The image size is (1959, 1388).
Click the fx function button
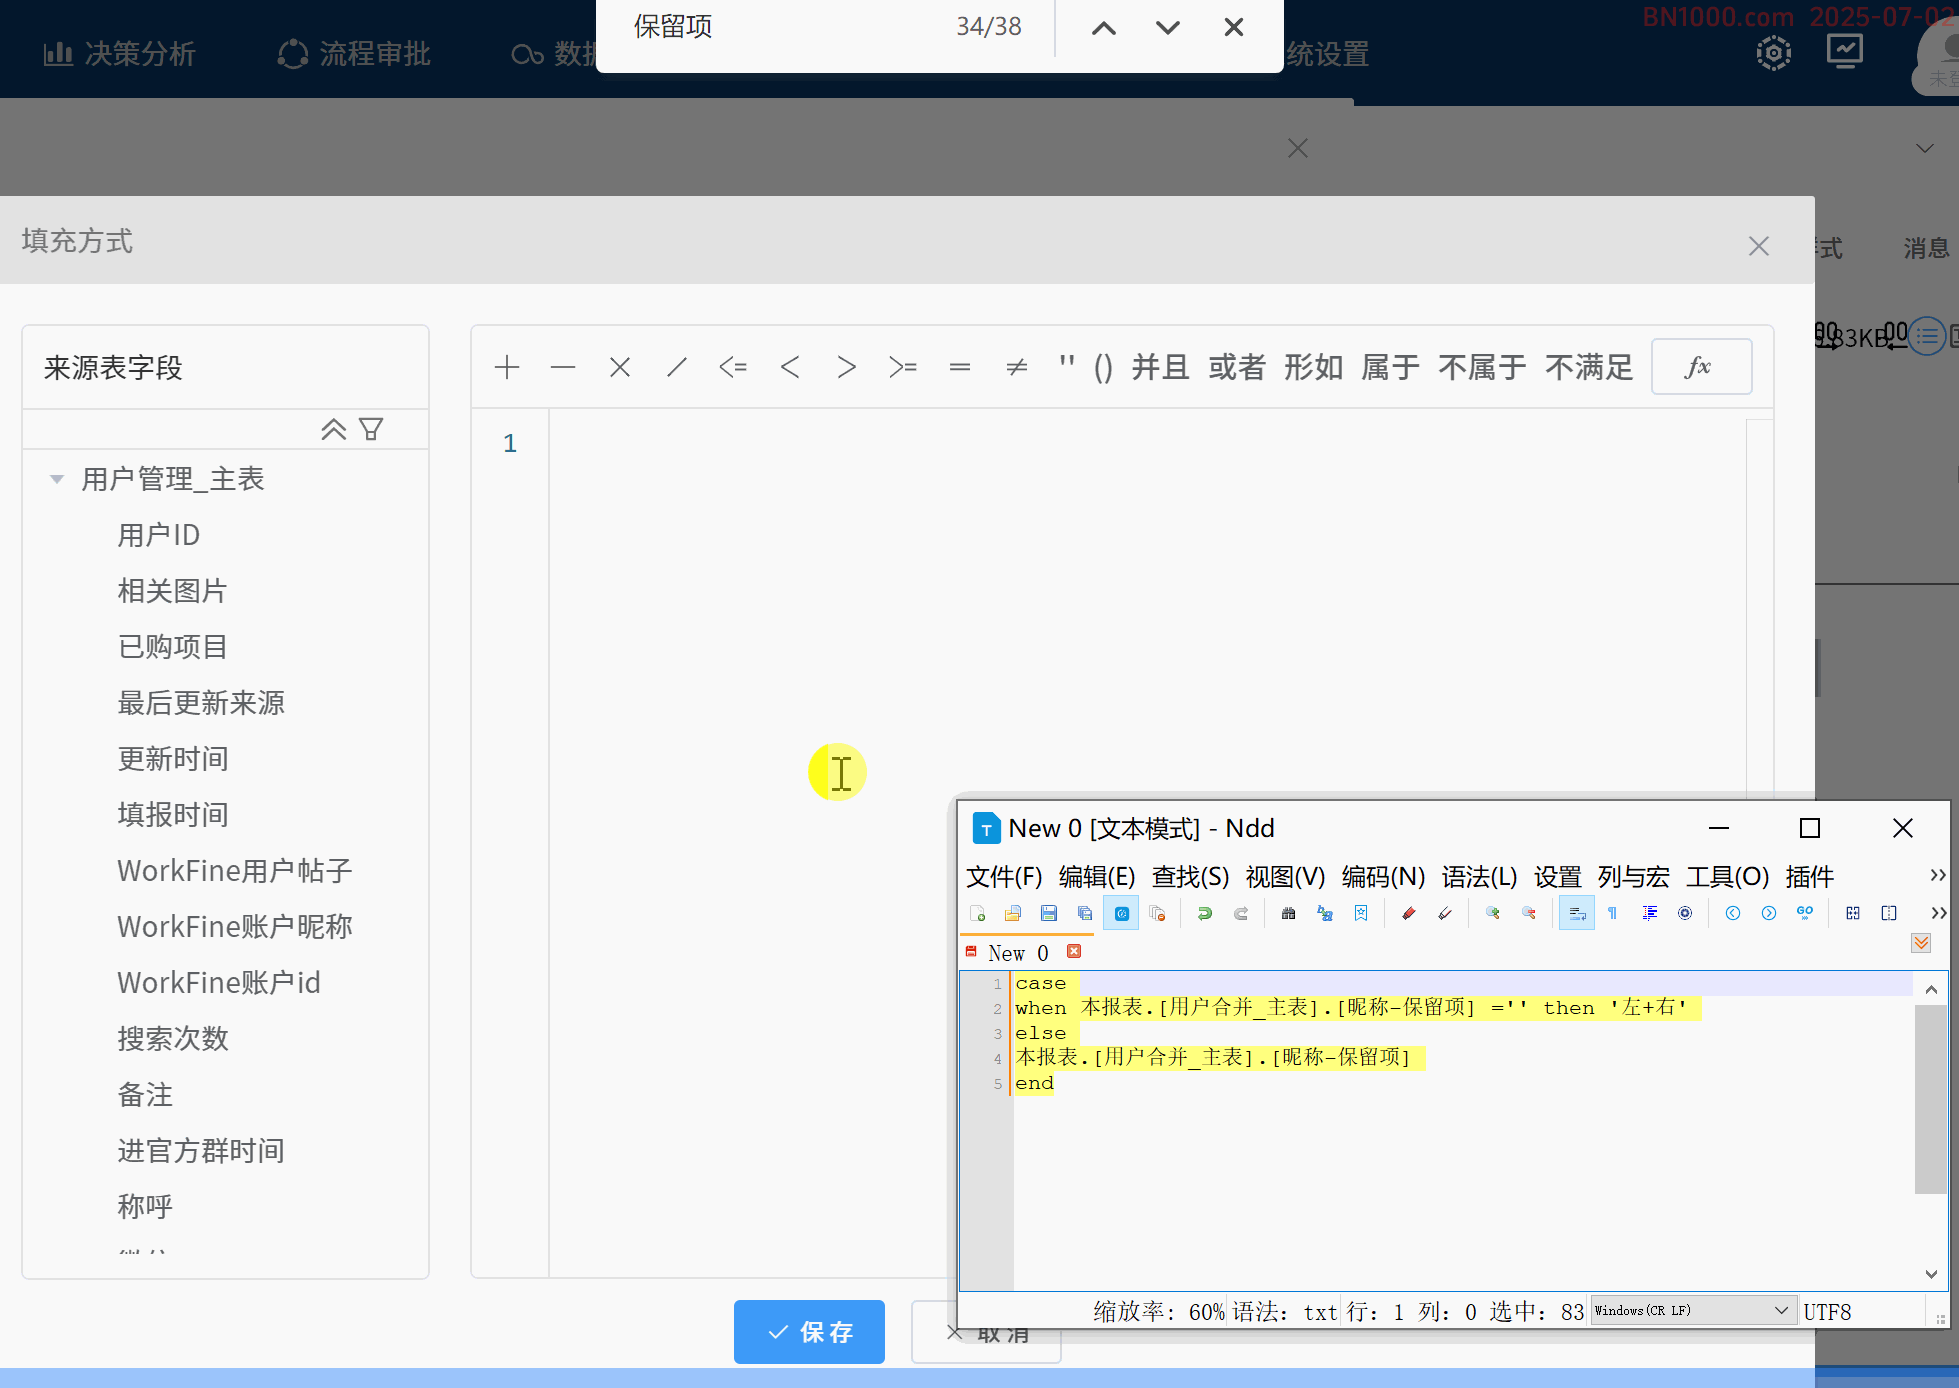1701,367
